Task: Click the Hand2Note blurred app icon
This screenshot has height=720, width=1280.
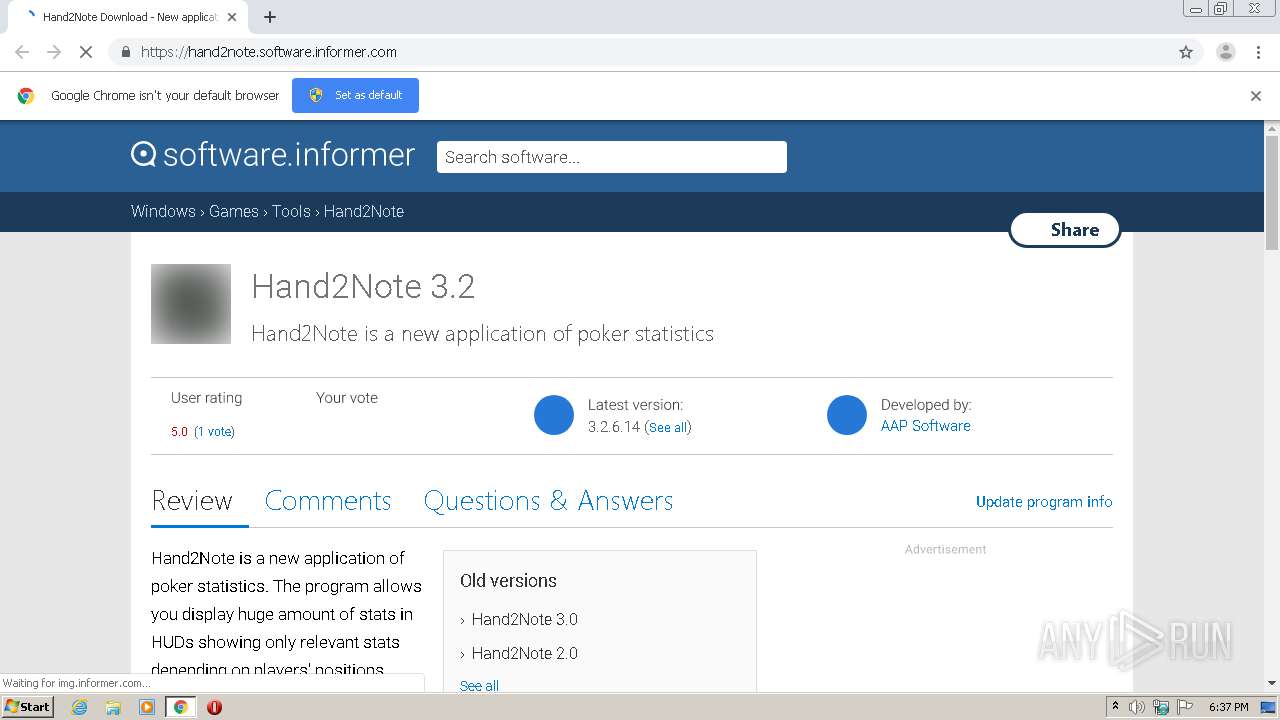Action: [191, 304]
